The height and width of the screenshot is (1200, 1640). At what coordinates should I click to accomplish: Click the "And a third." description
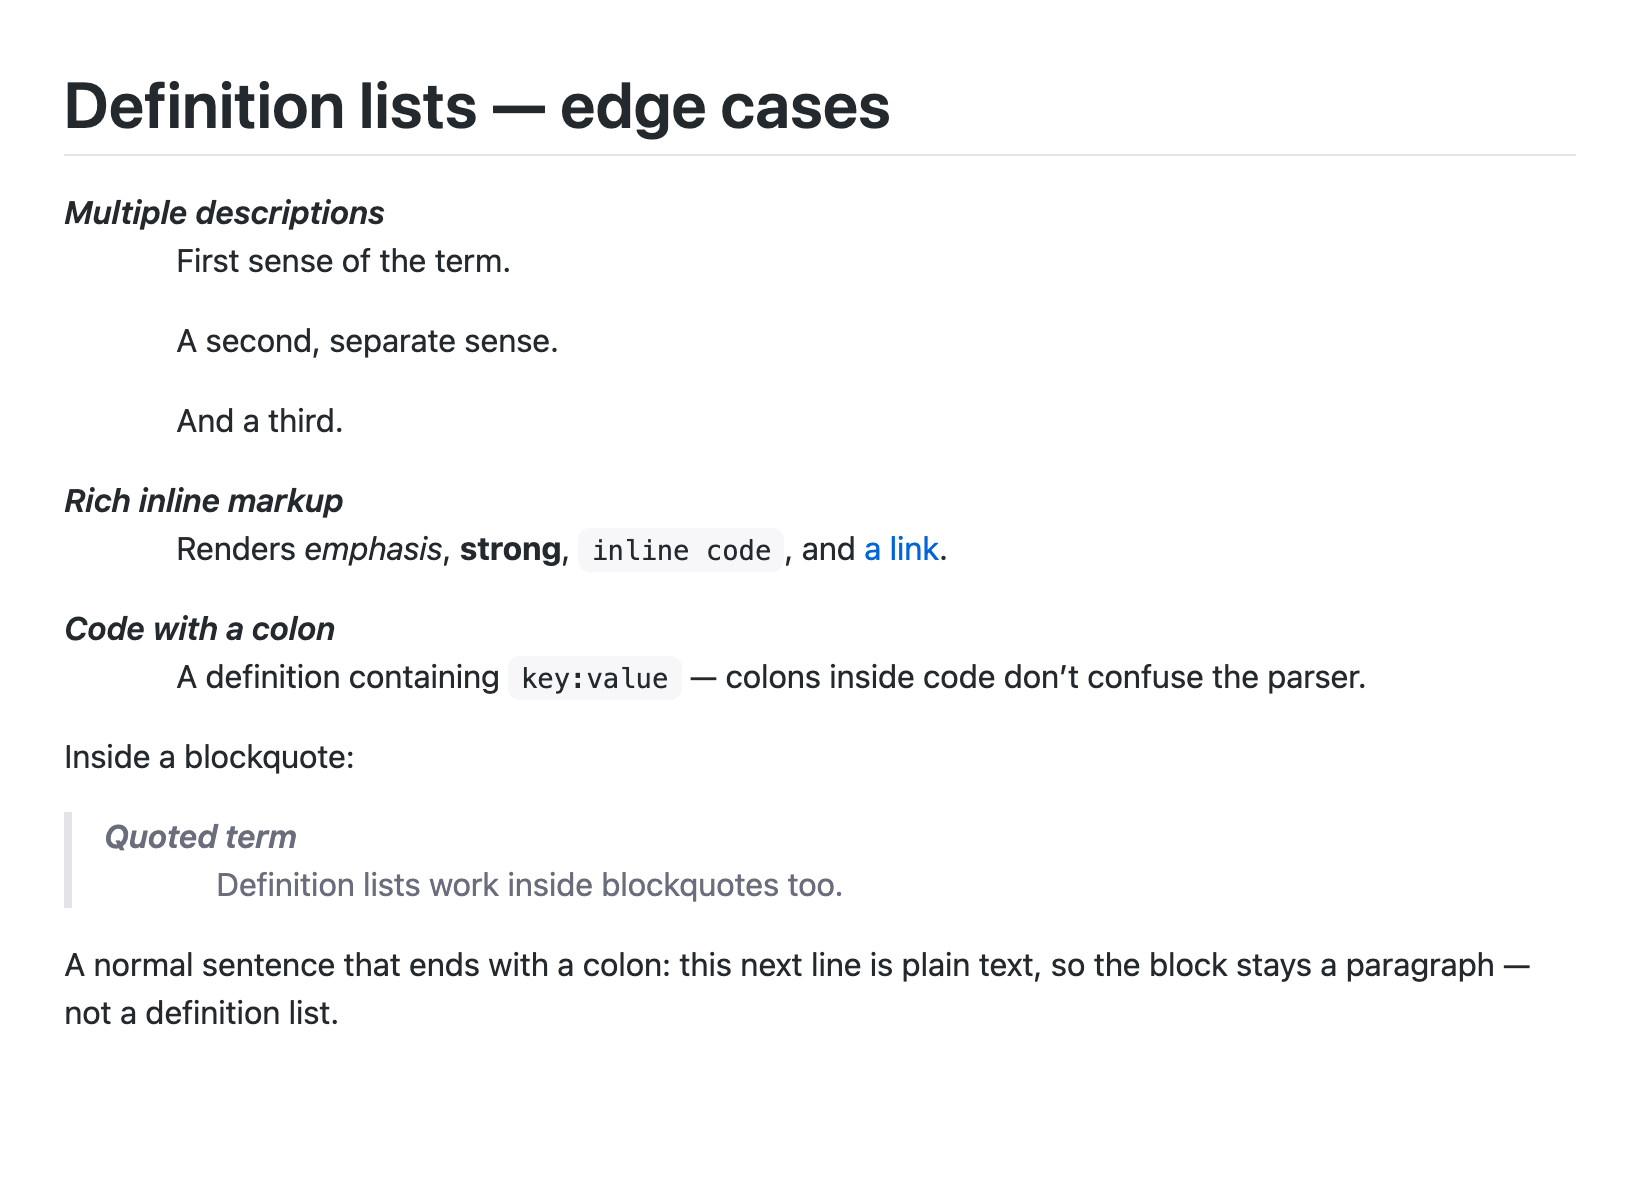tap(259, 421)
